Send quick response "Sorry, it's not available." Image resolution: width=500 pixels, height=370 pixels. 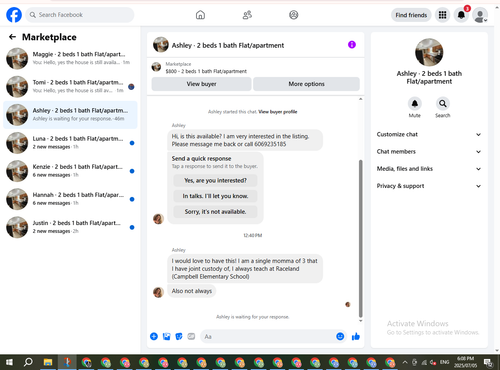click(x=215, y=212)
